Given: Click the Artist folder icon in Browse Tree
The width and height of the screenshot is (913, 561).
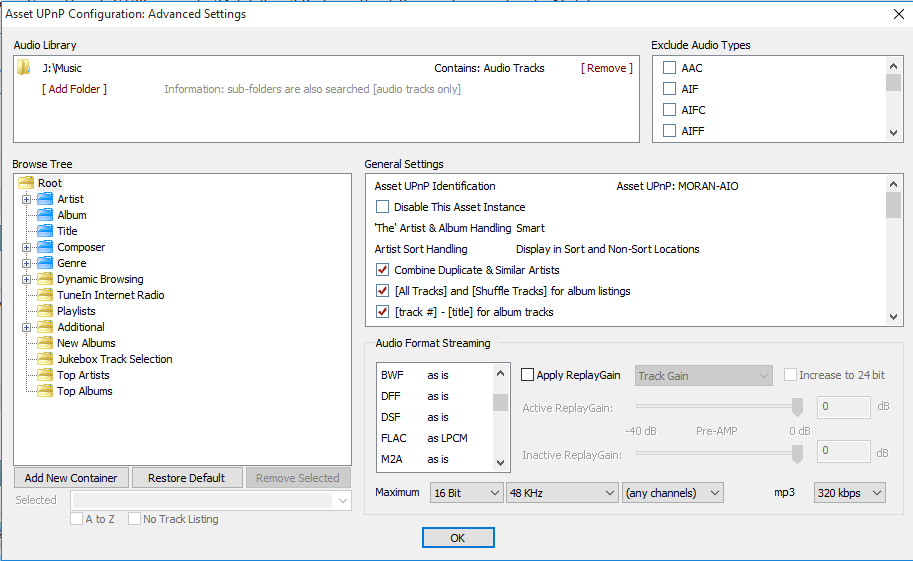Looking at the screenshot, I should point(45,199).
